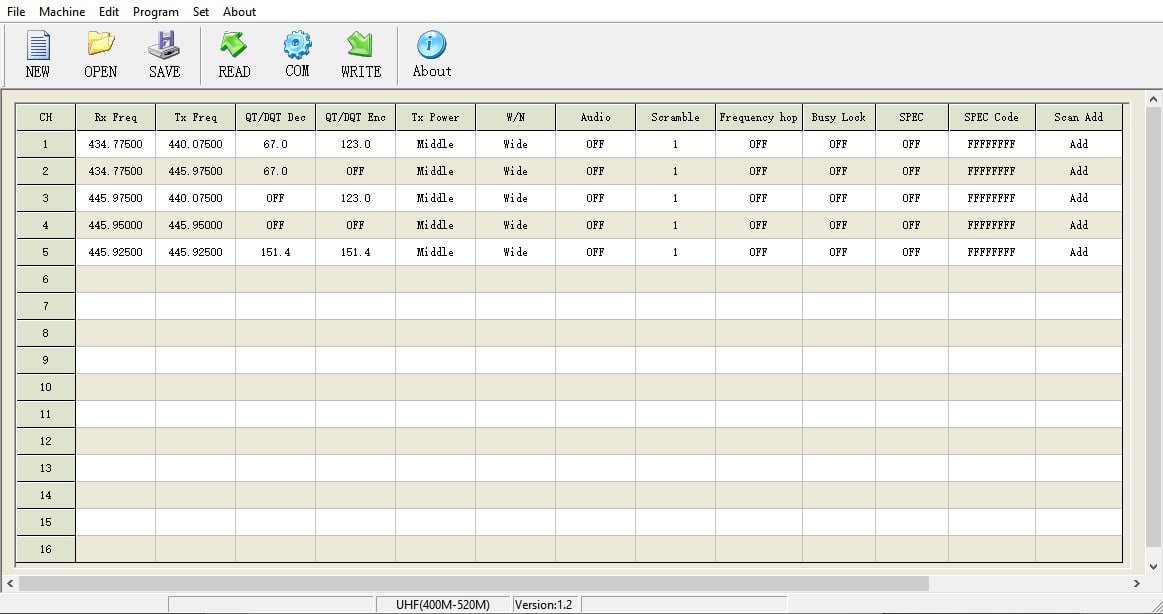Image resolution: width=1163 pixels, height=614 pixels.
Task: Open the About menu in the menu bar
Action: [x=240, y=12]
